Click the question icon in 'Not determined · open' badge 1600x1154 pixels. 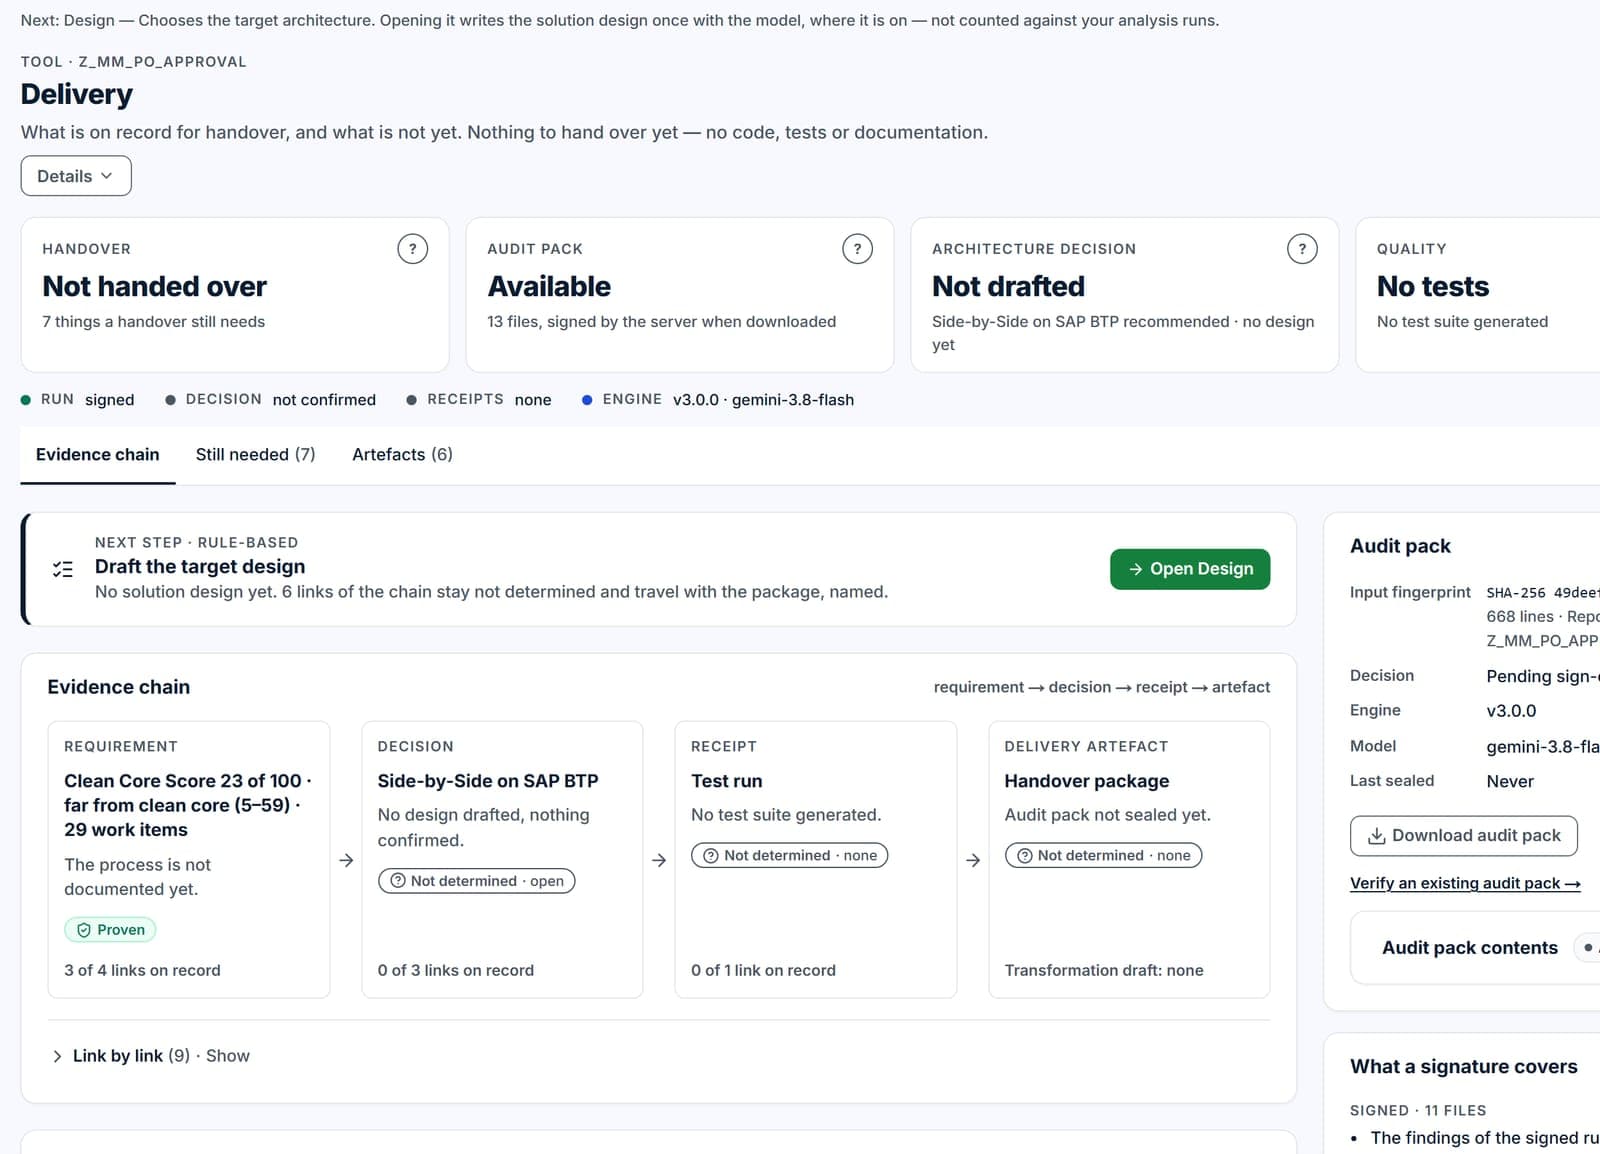click(397, 881)
